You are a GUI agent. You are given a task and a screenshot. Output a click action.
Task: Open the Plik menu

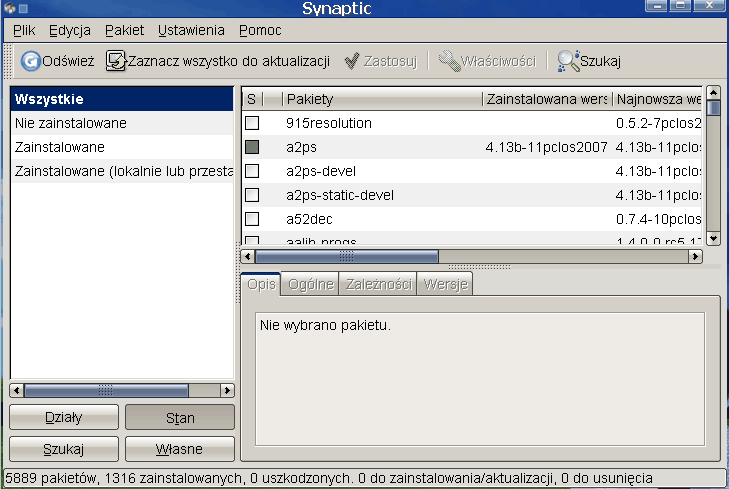click(24, 30)
